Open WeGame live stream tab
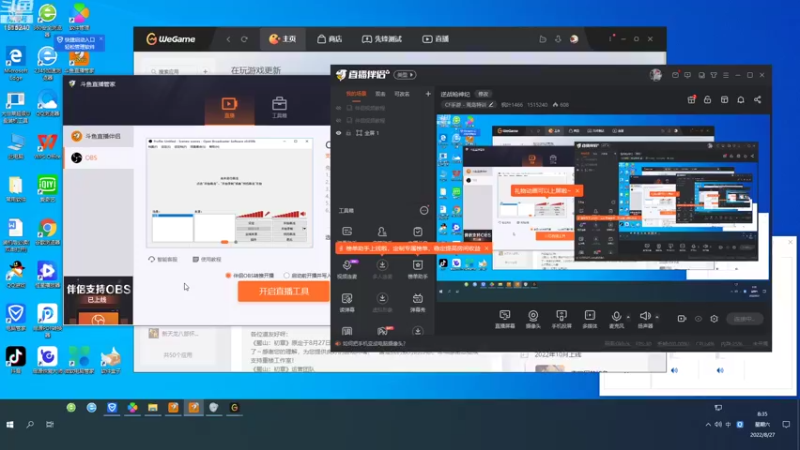The image size is (800, 450). coord(436,39)
